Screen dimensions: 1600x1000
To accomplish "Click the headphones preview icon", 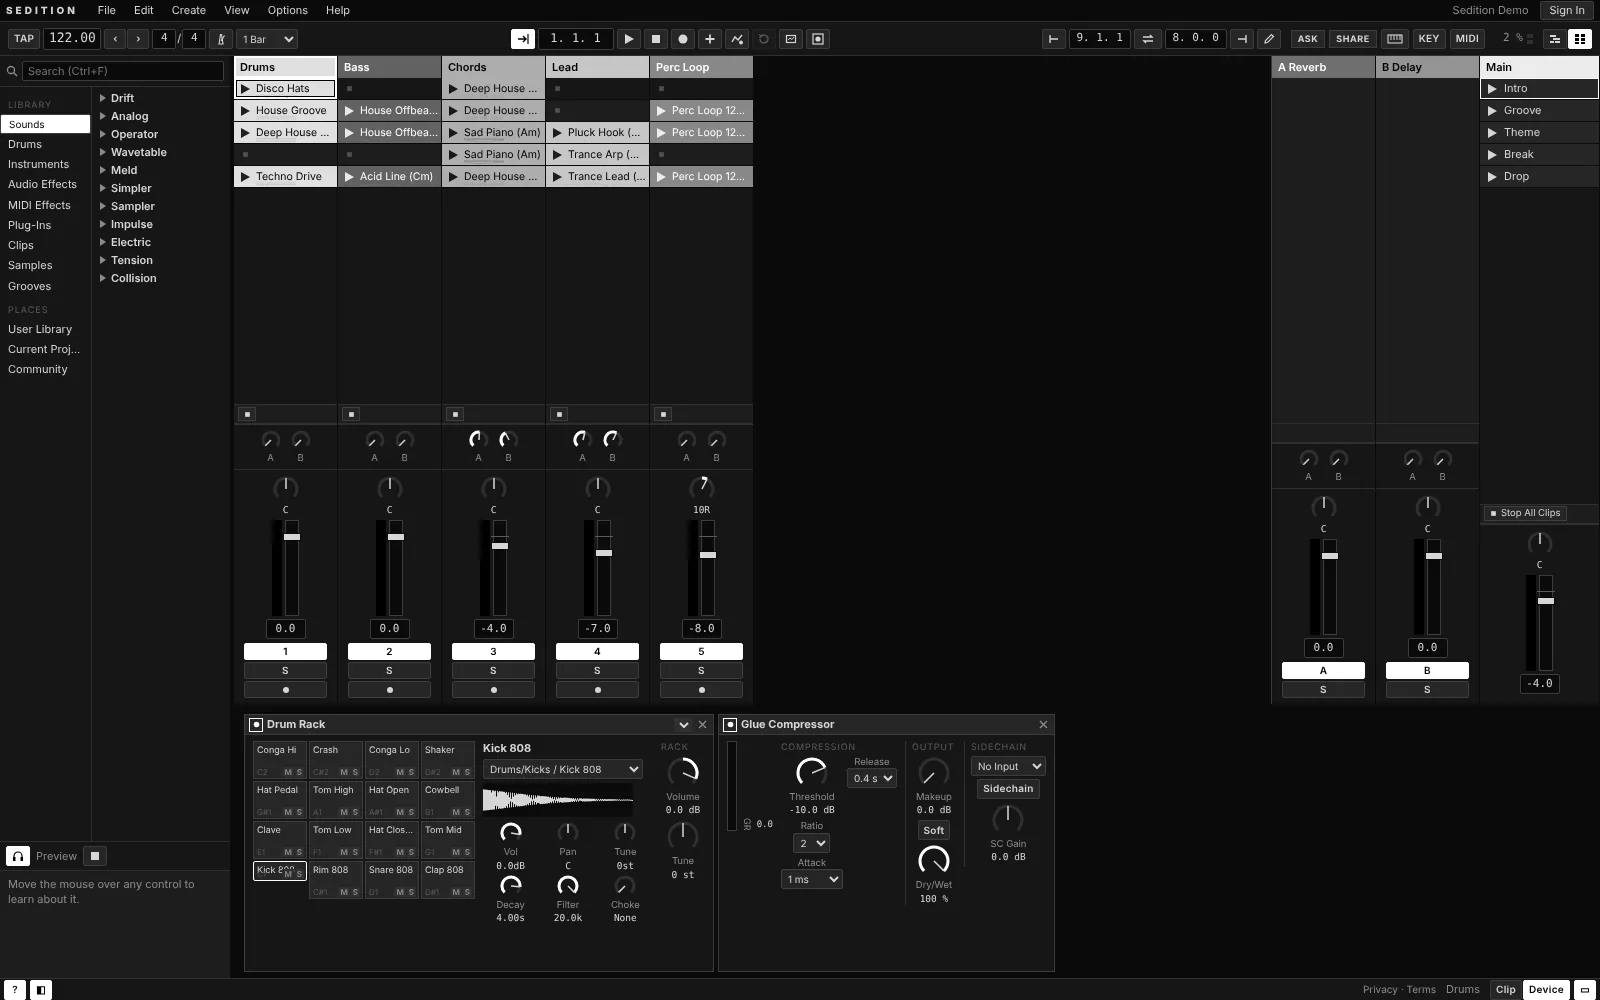I will click(18, 856).
